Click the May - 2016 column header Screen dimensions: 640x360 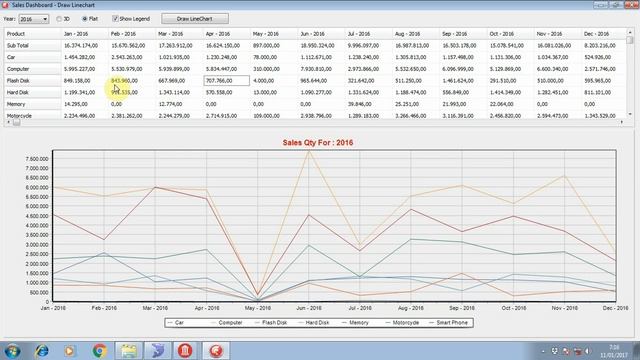274,34
